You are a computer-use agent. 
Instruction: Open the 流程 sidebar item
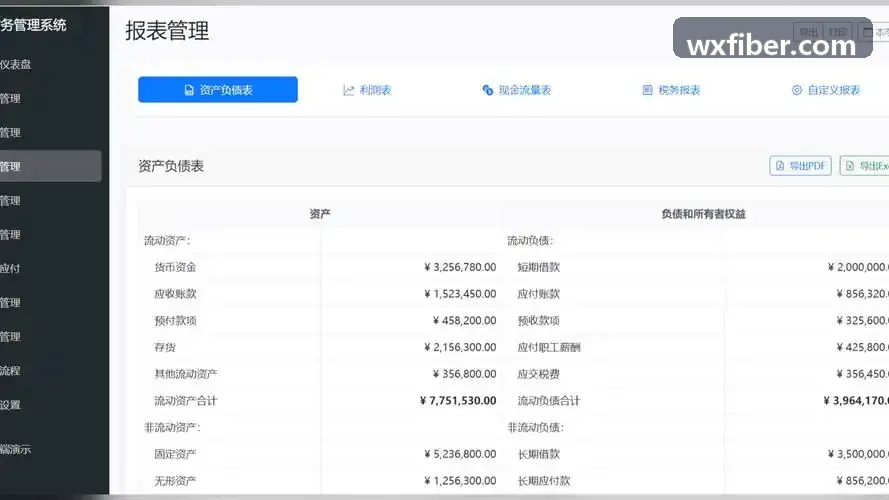point(10,371)
